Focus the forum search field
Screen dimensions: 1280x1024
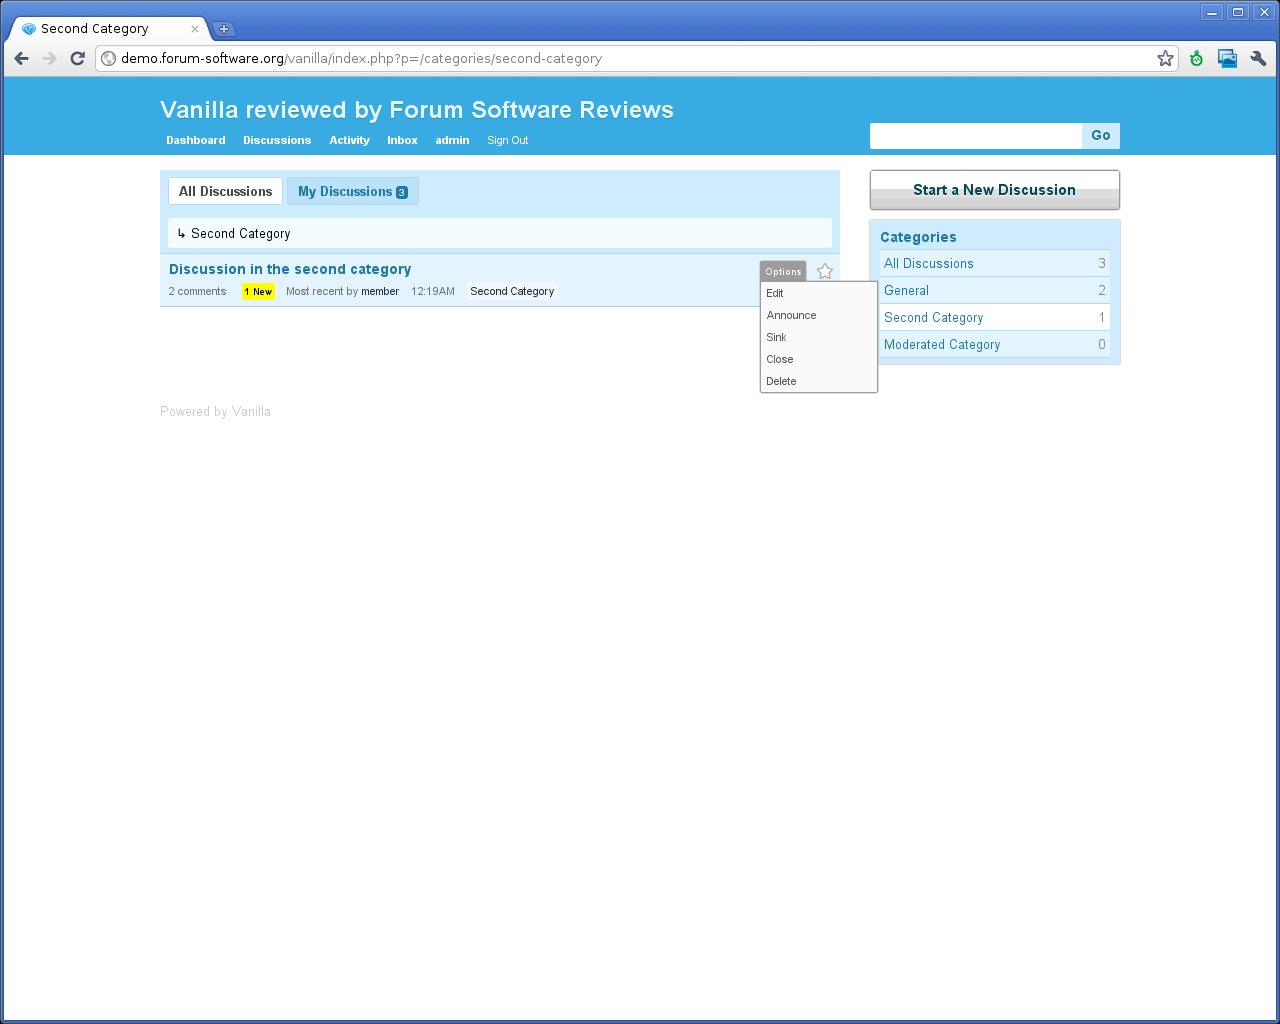[x=976, y=135]
